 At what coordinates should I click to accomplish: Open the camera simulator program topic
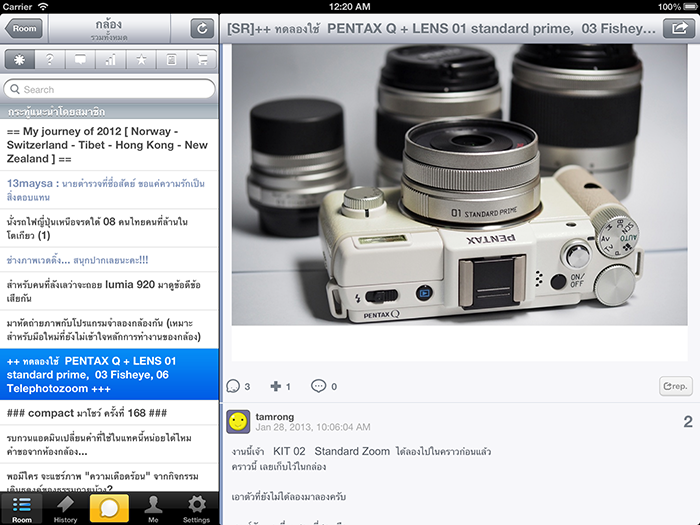pos(109,329)
